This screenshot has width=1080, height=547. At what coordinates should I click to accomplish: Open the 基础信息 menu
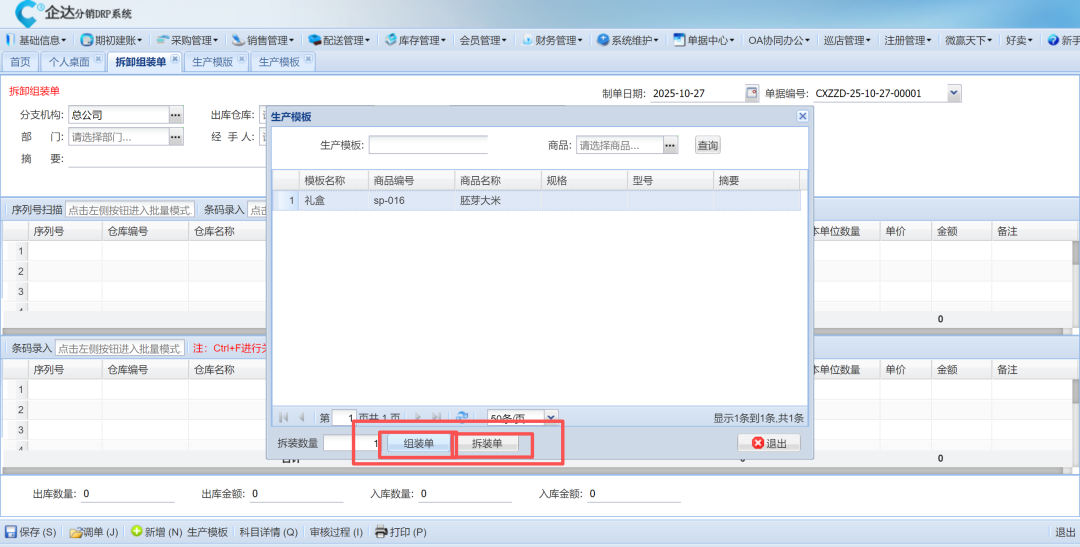[39, 41]
